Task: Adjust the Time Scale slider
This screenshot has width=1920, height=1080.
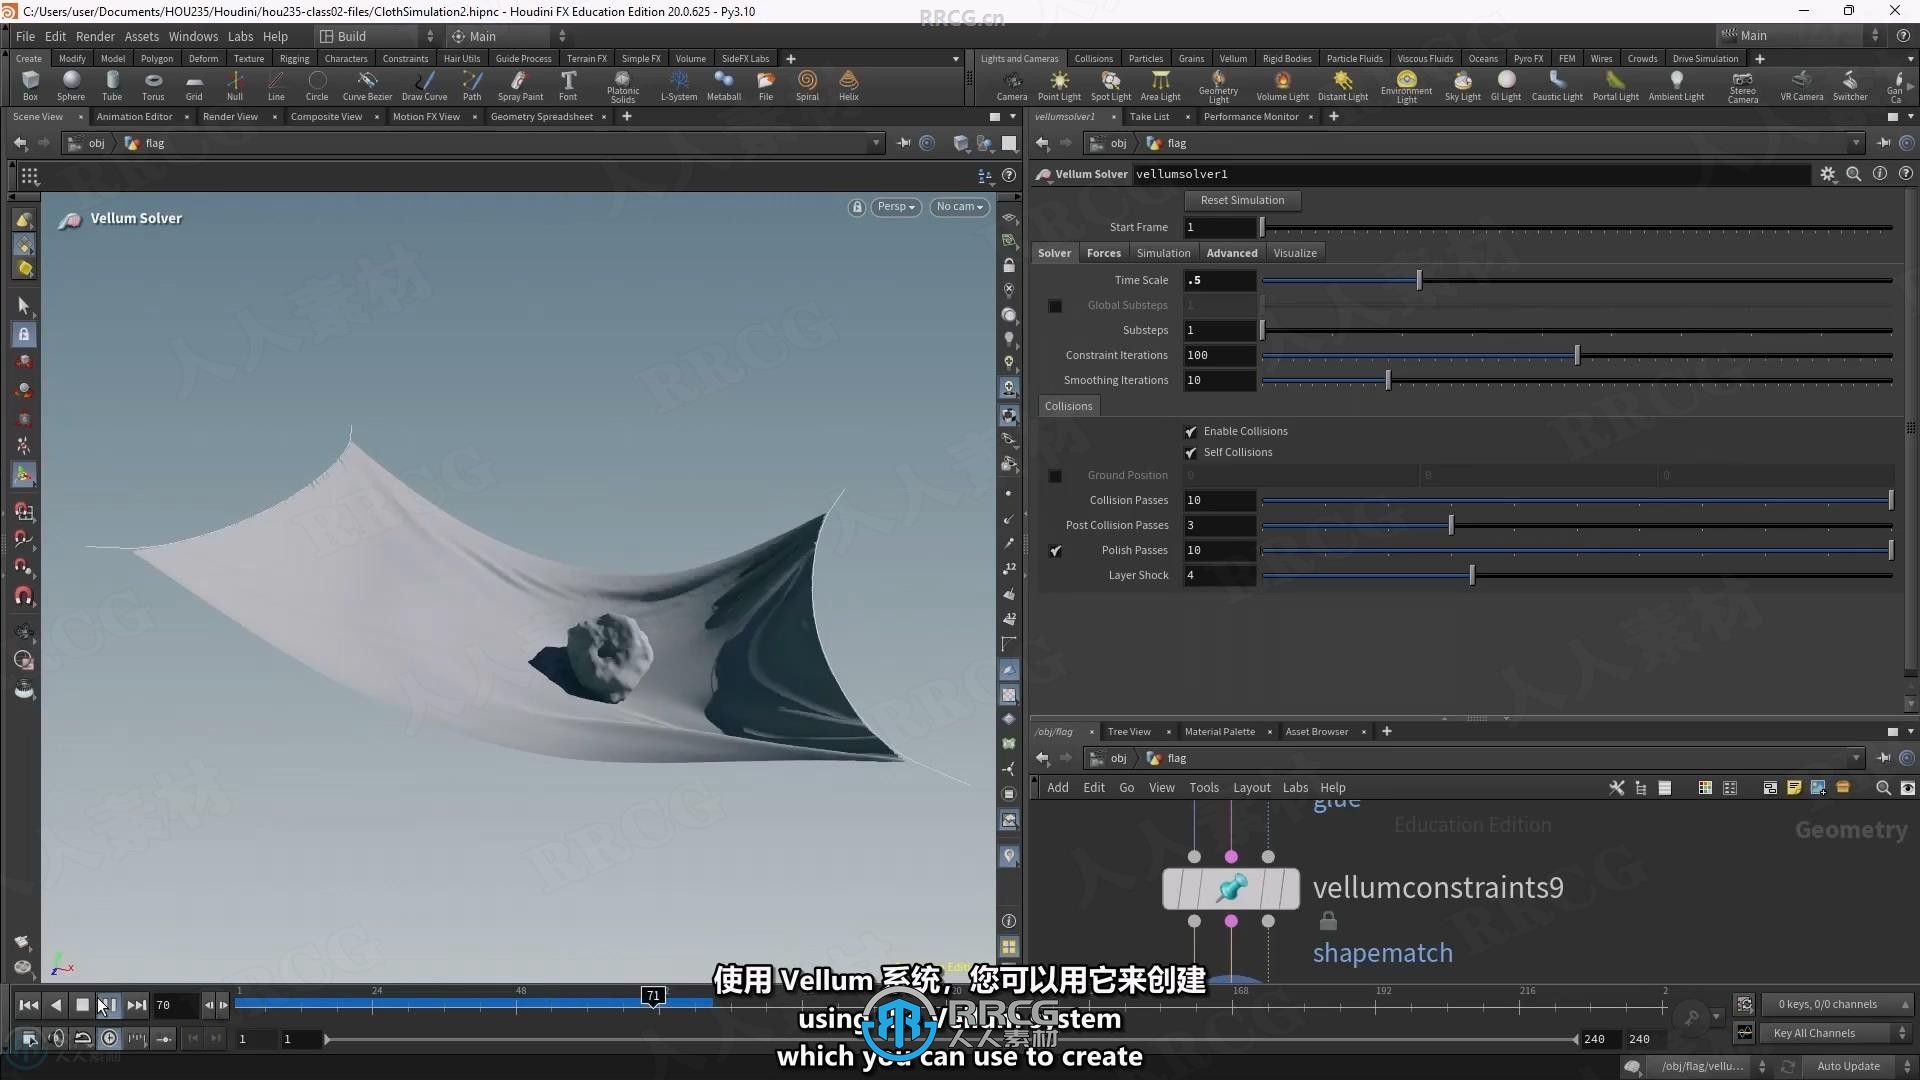Action: pyautogui.click(x=1419, y=281)
